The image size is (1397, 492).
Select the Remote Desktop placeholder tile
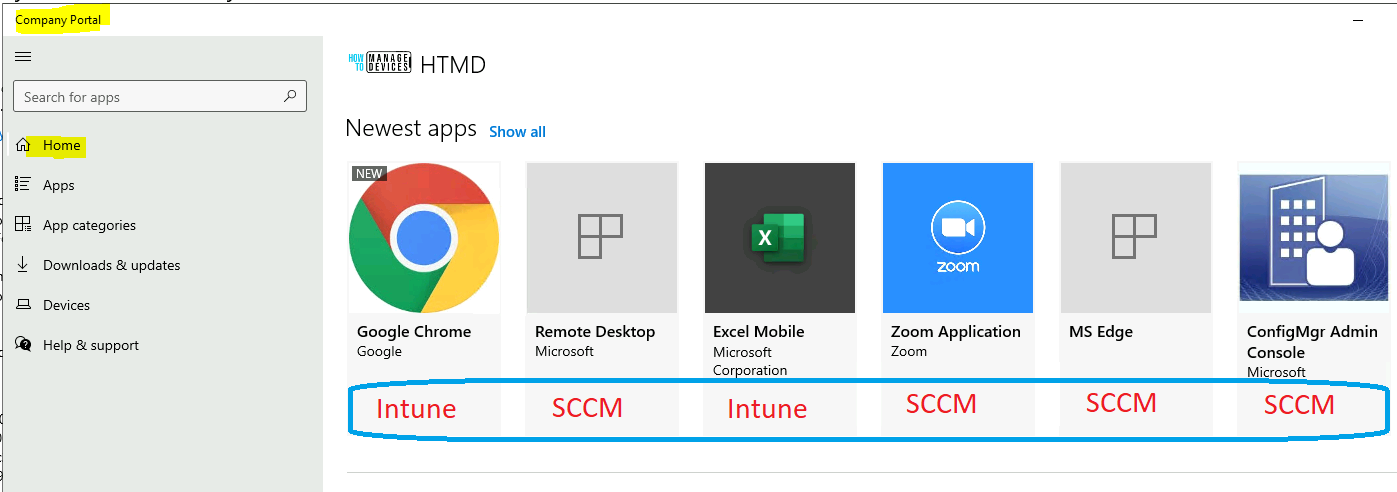pyautogui.click(x=602, y=238)
